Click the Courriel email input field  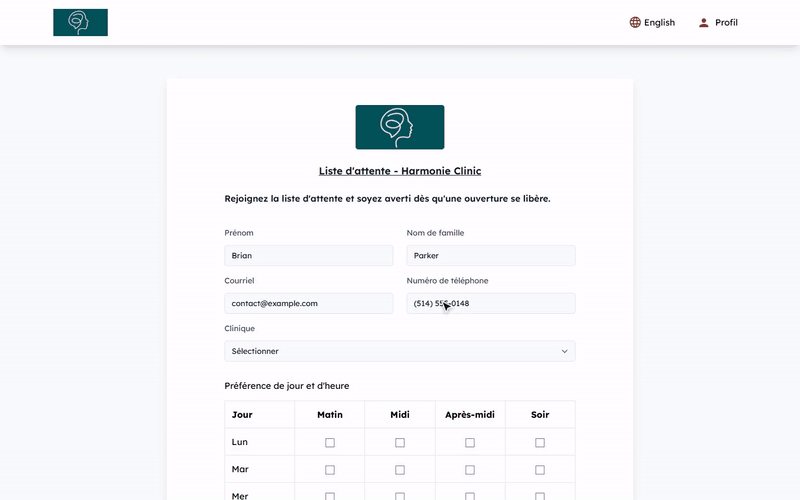[309, 304]
